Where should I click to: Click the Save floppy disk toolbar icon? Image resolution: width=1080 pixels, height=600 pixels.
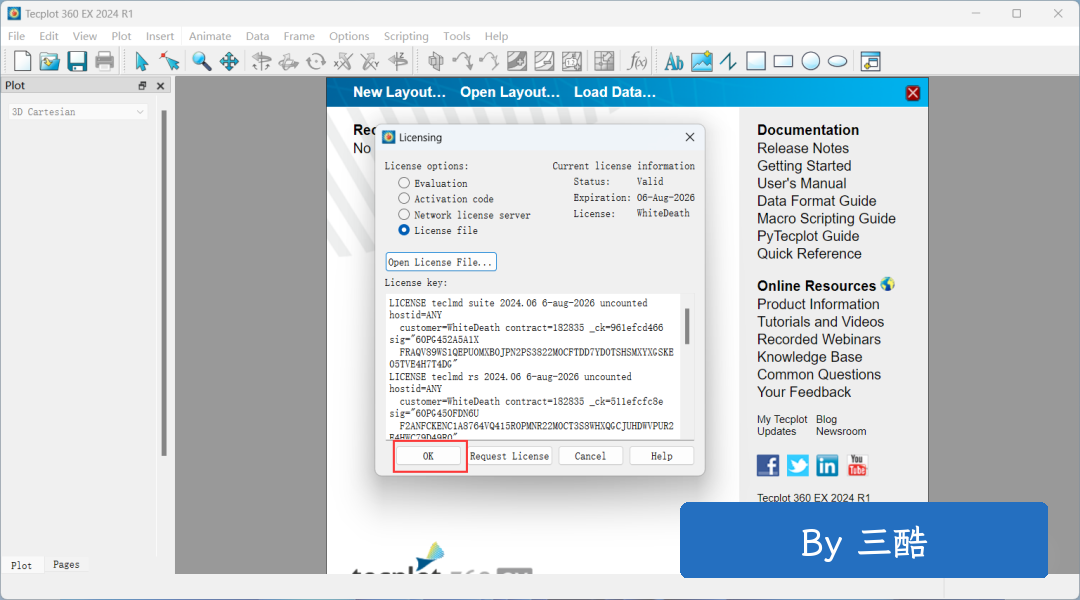click(76, 61)
